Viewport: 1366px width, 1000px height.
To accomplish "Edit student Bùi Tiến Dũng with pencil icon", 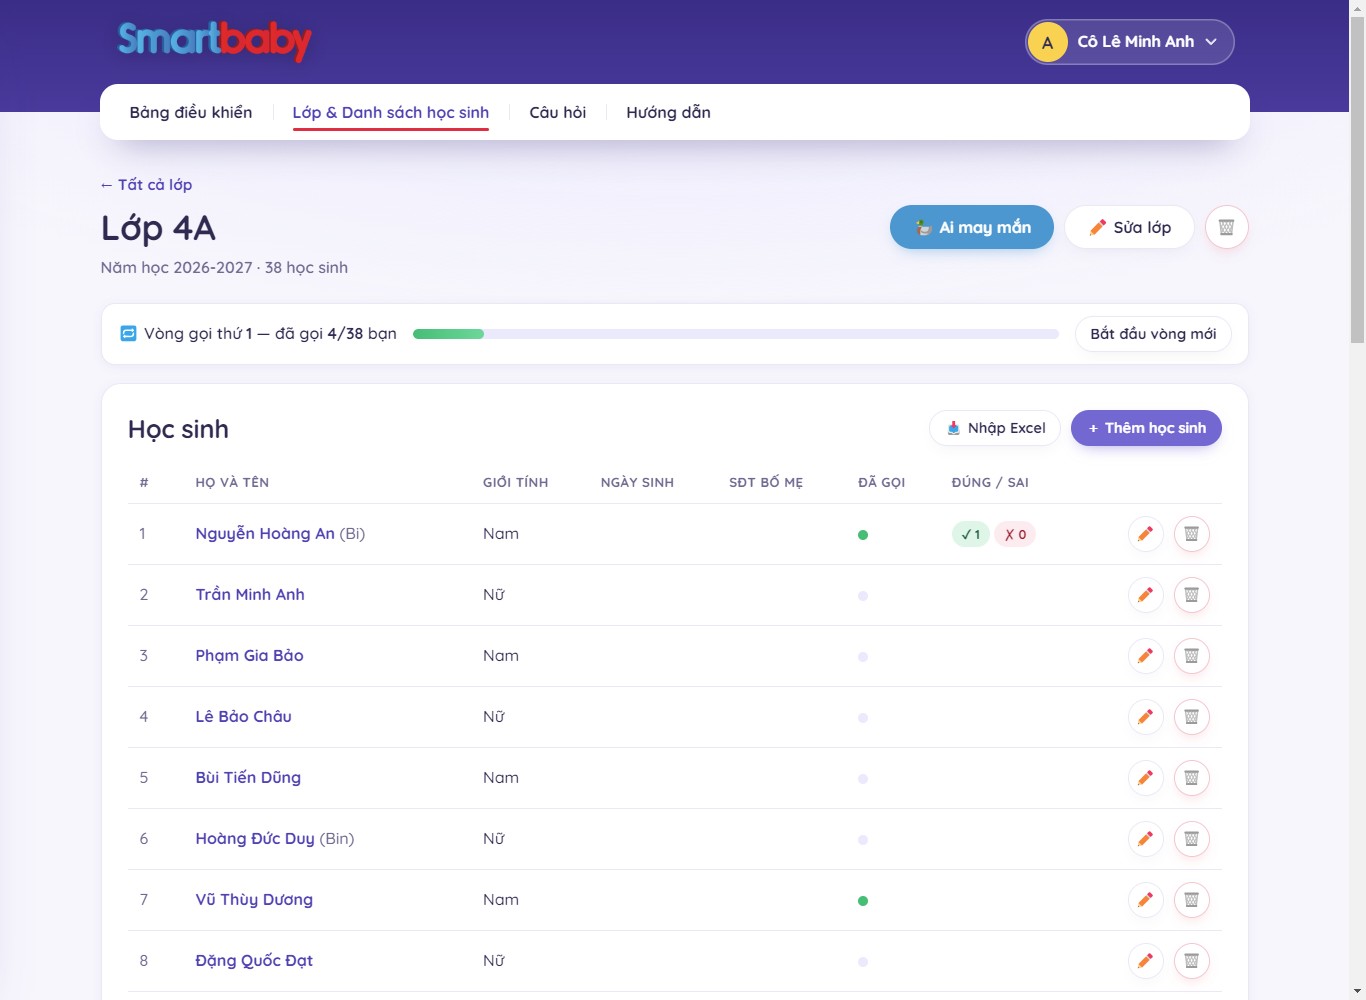I will pyautogui.click(x=1146, y=778).
